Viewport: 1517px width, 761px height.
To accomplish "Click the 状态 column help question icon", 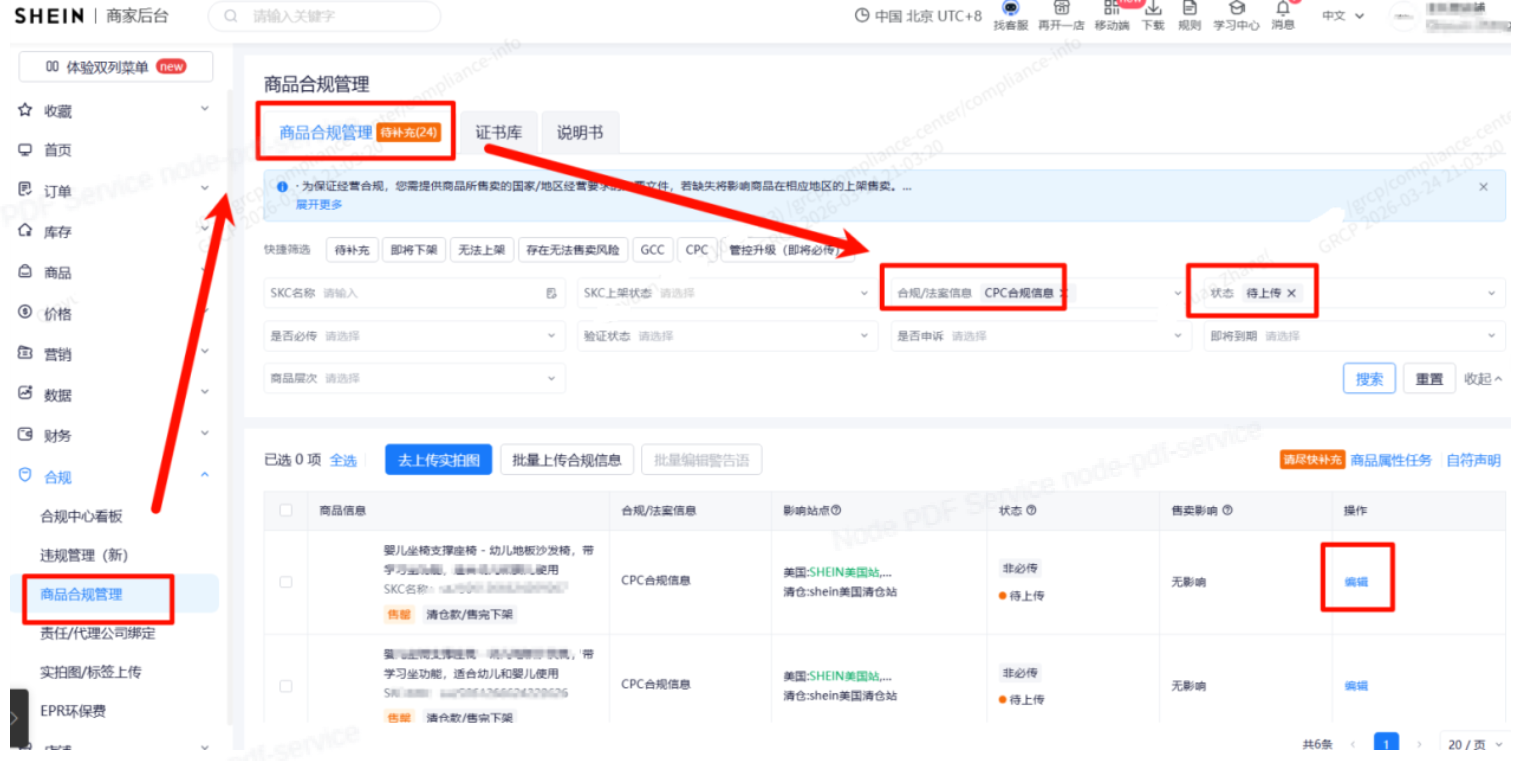I will 1031,510.
